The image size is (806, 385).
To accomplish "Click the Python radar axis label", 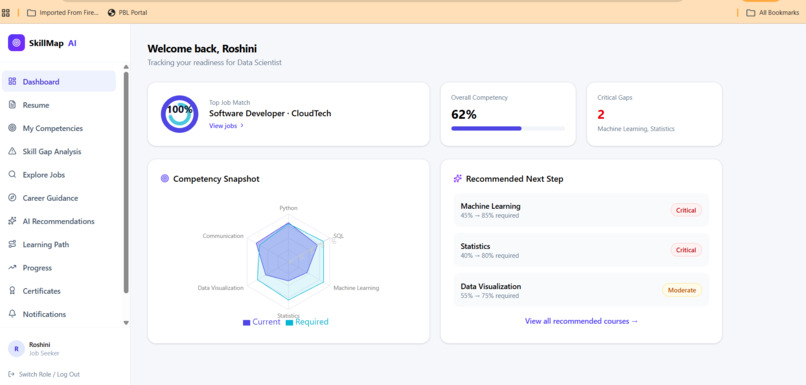I will (288, 208).
